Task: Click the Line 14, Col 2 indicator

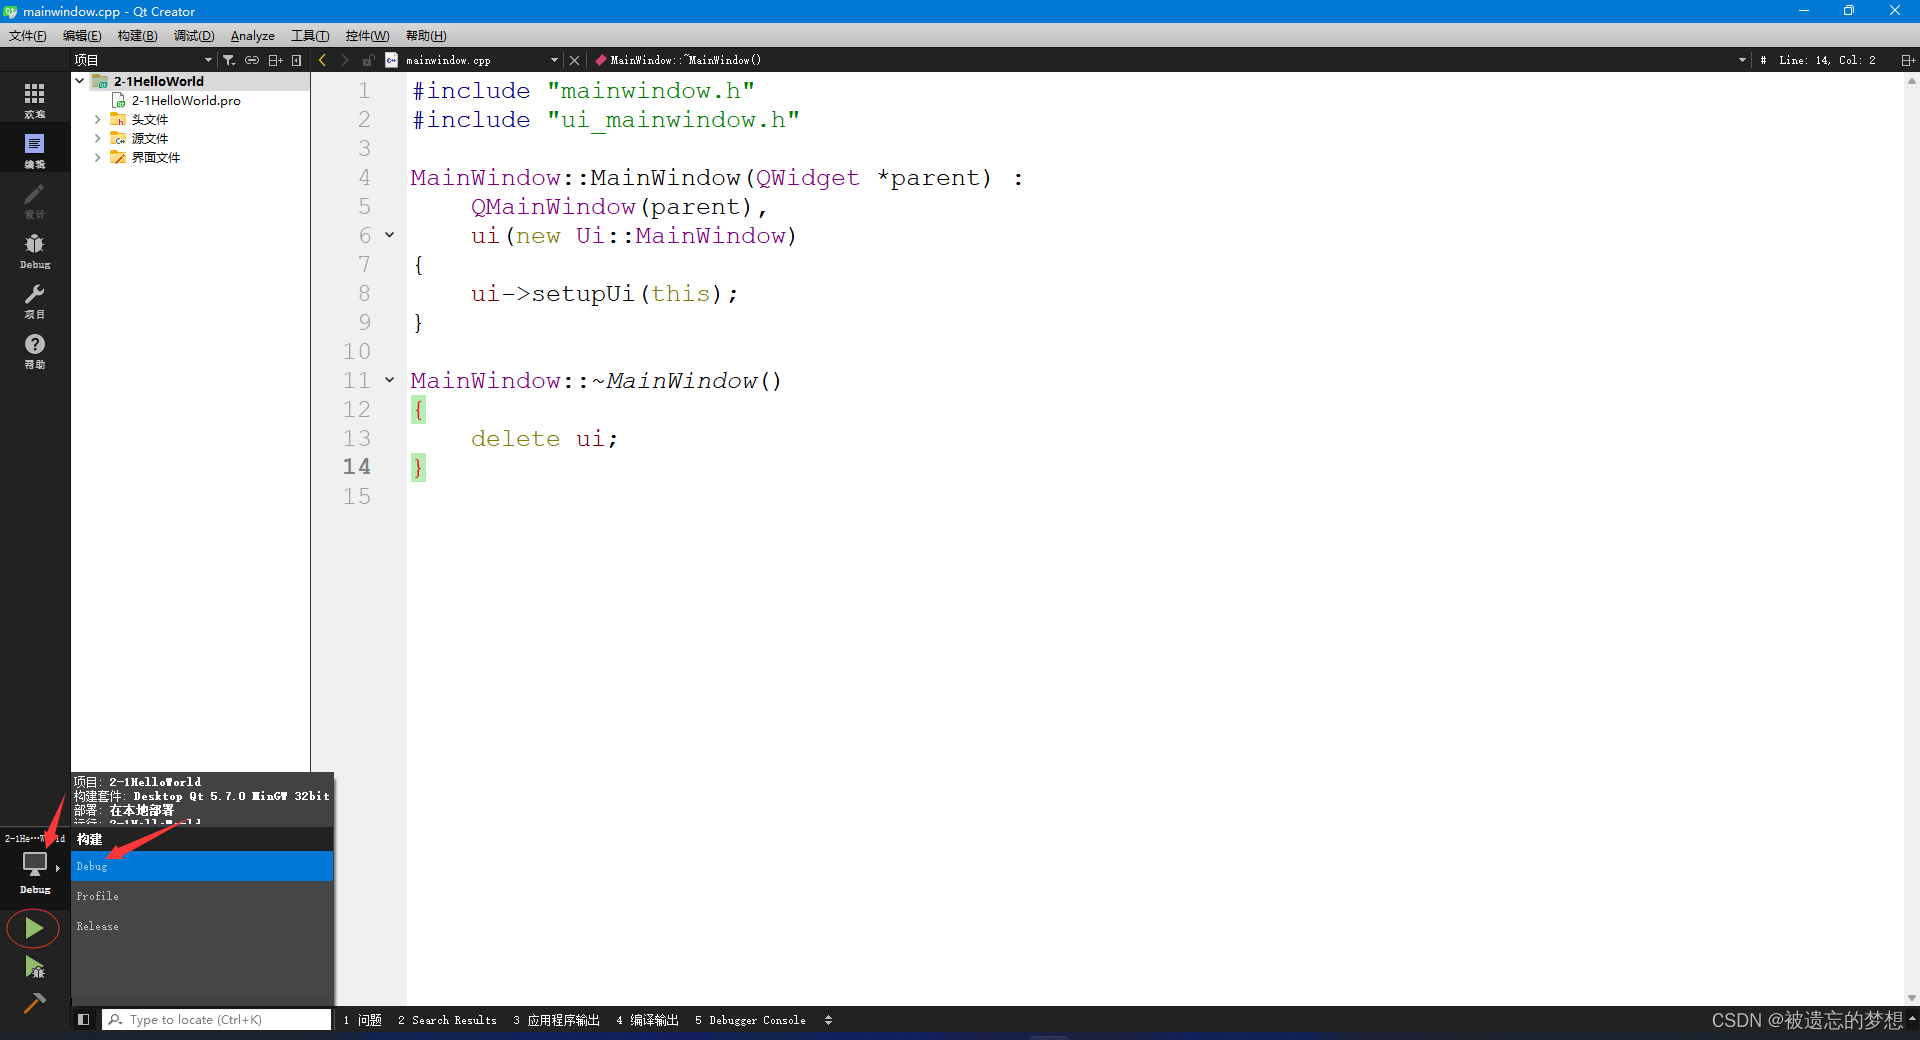Action: [1827, 60]
